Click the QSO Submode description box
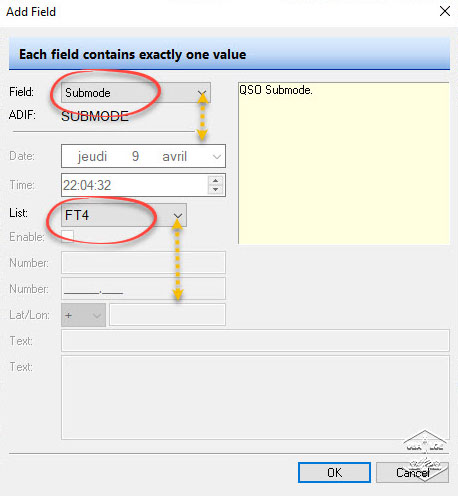The width and height of the screenshot is (458, 496). tap(344, 163)
